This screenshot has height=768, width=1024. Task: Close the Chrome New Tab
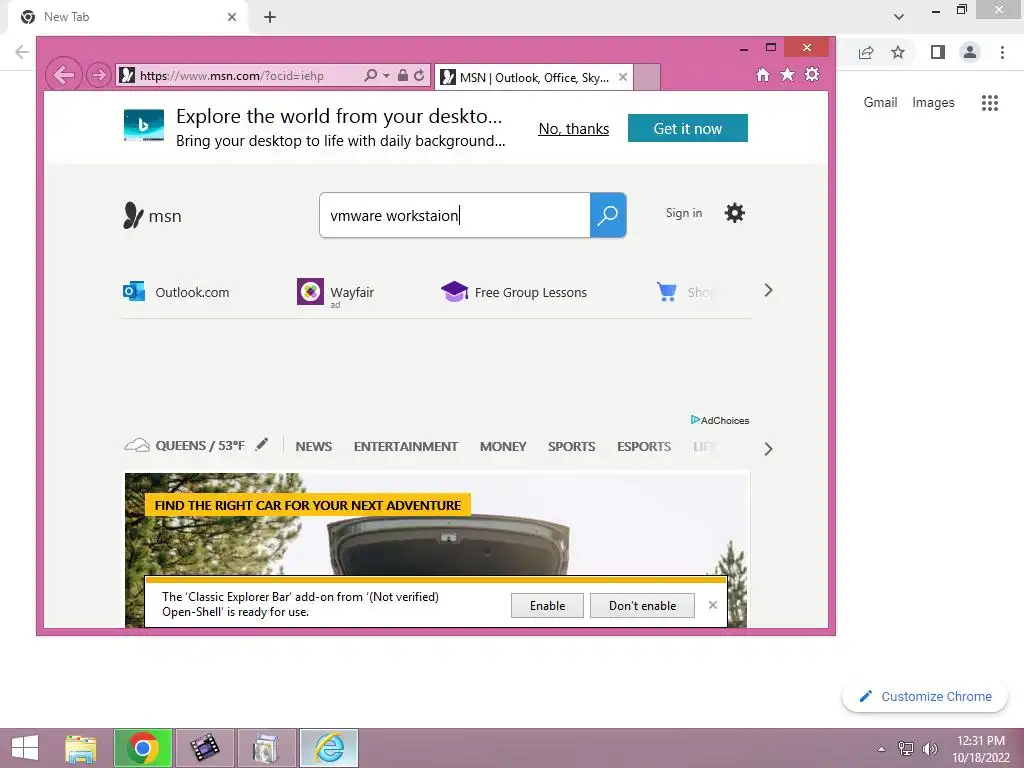tap(232, 17)
